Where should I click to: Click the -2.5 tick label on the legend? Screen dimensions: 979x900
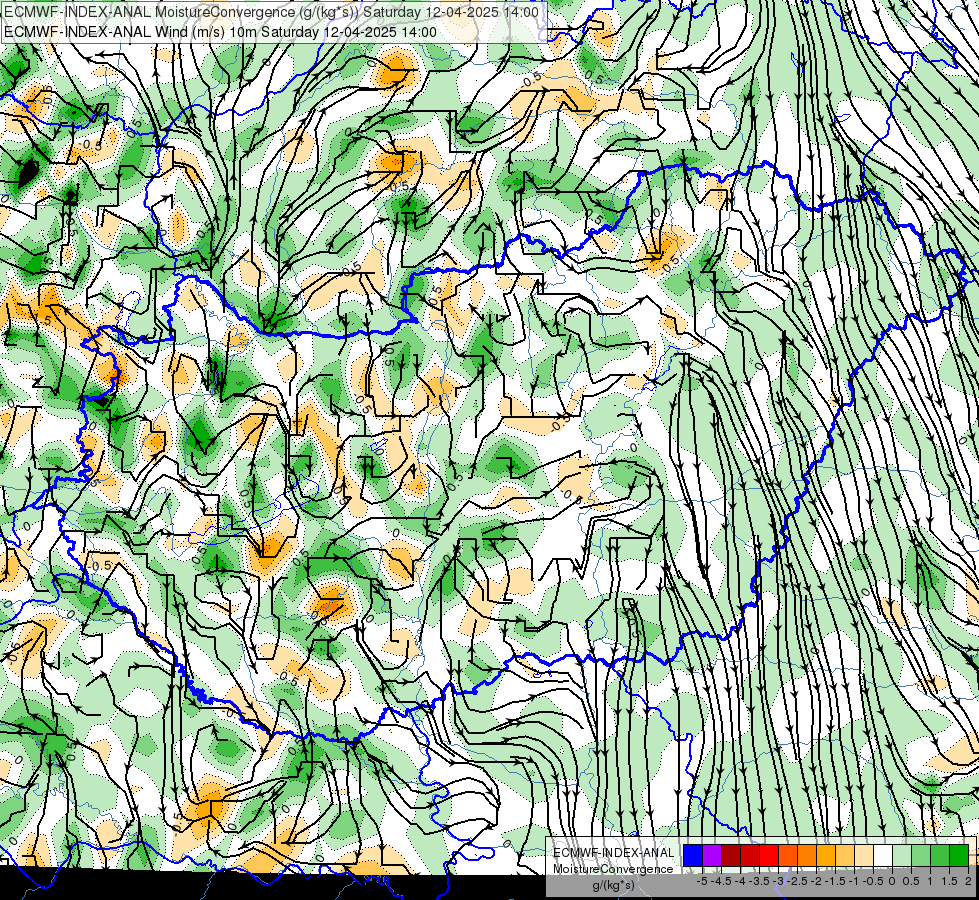[x=797, y=881]
